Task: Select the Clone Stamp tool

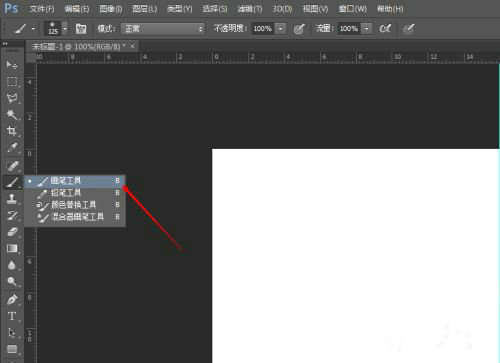Action: tap(12, 199)
